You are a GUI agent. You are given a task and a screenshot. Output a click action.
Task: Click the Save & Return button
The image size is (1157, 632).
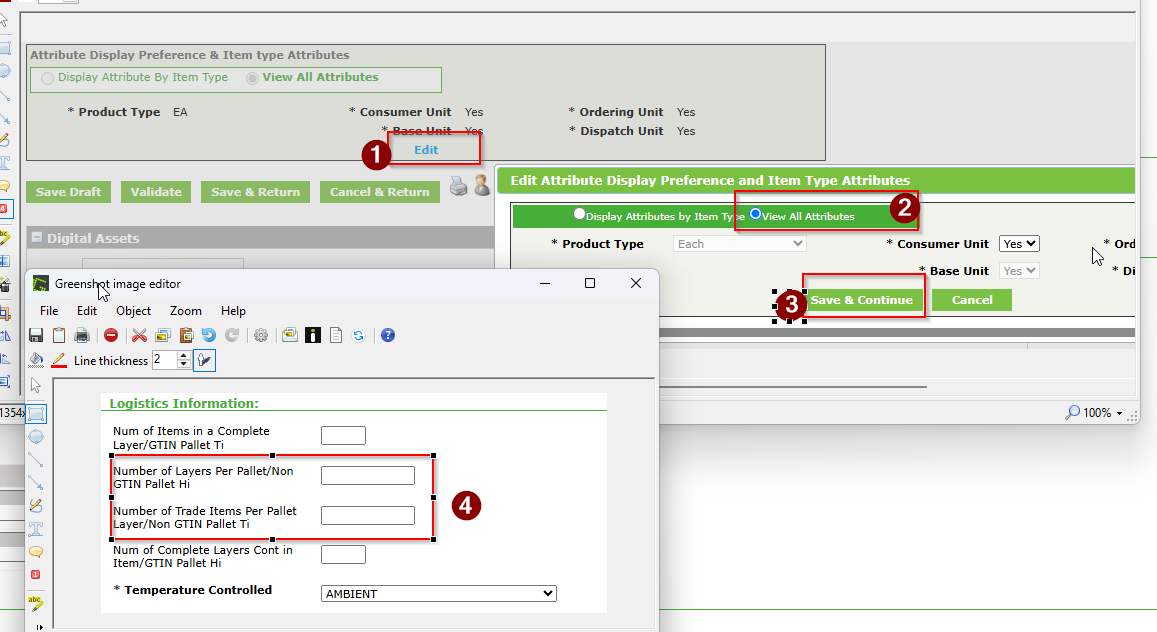[255, 192]
